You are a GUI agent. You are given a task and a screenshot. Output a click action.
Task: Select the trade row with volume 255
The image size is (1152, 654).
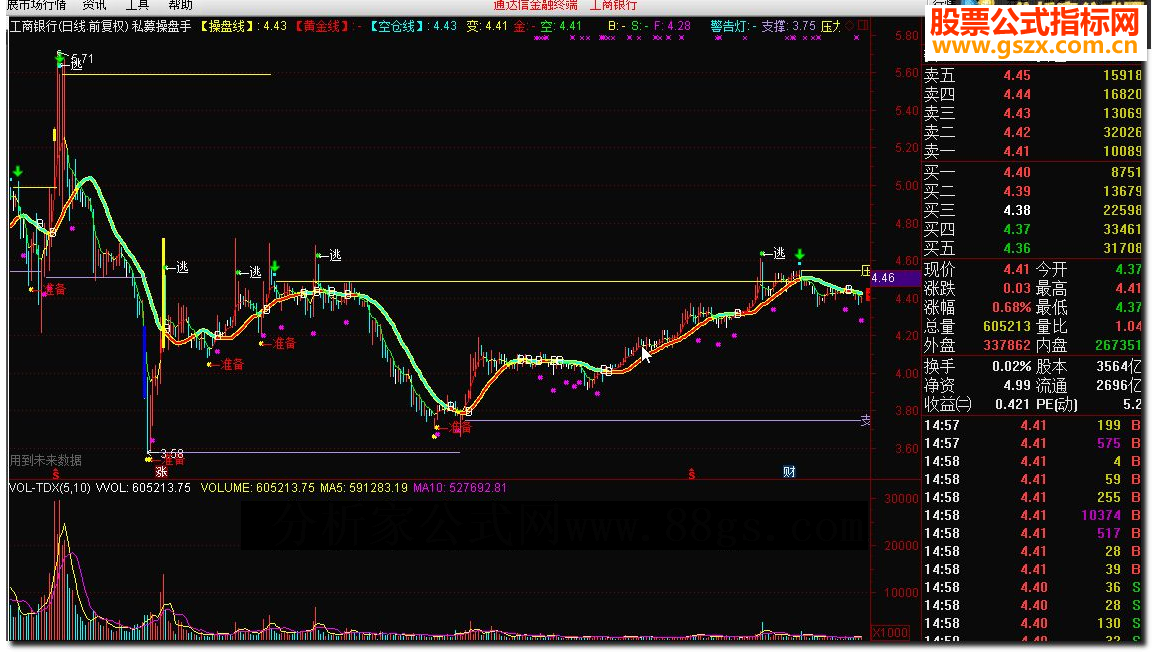(1032, 498)
